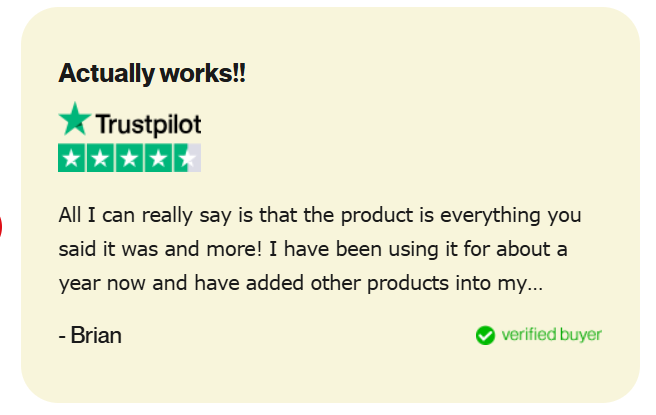Click the red element at left edge
The width and height of the screenshot is (656, 415).
(x=1, y=226)
